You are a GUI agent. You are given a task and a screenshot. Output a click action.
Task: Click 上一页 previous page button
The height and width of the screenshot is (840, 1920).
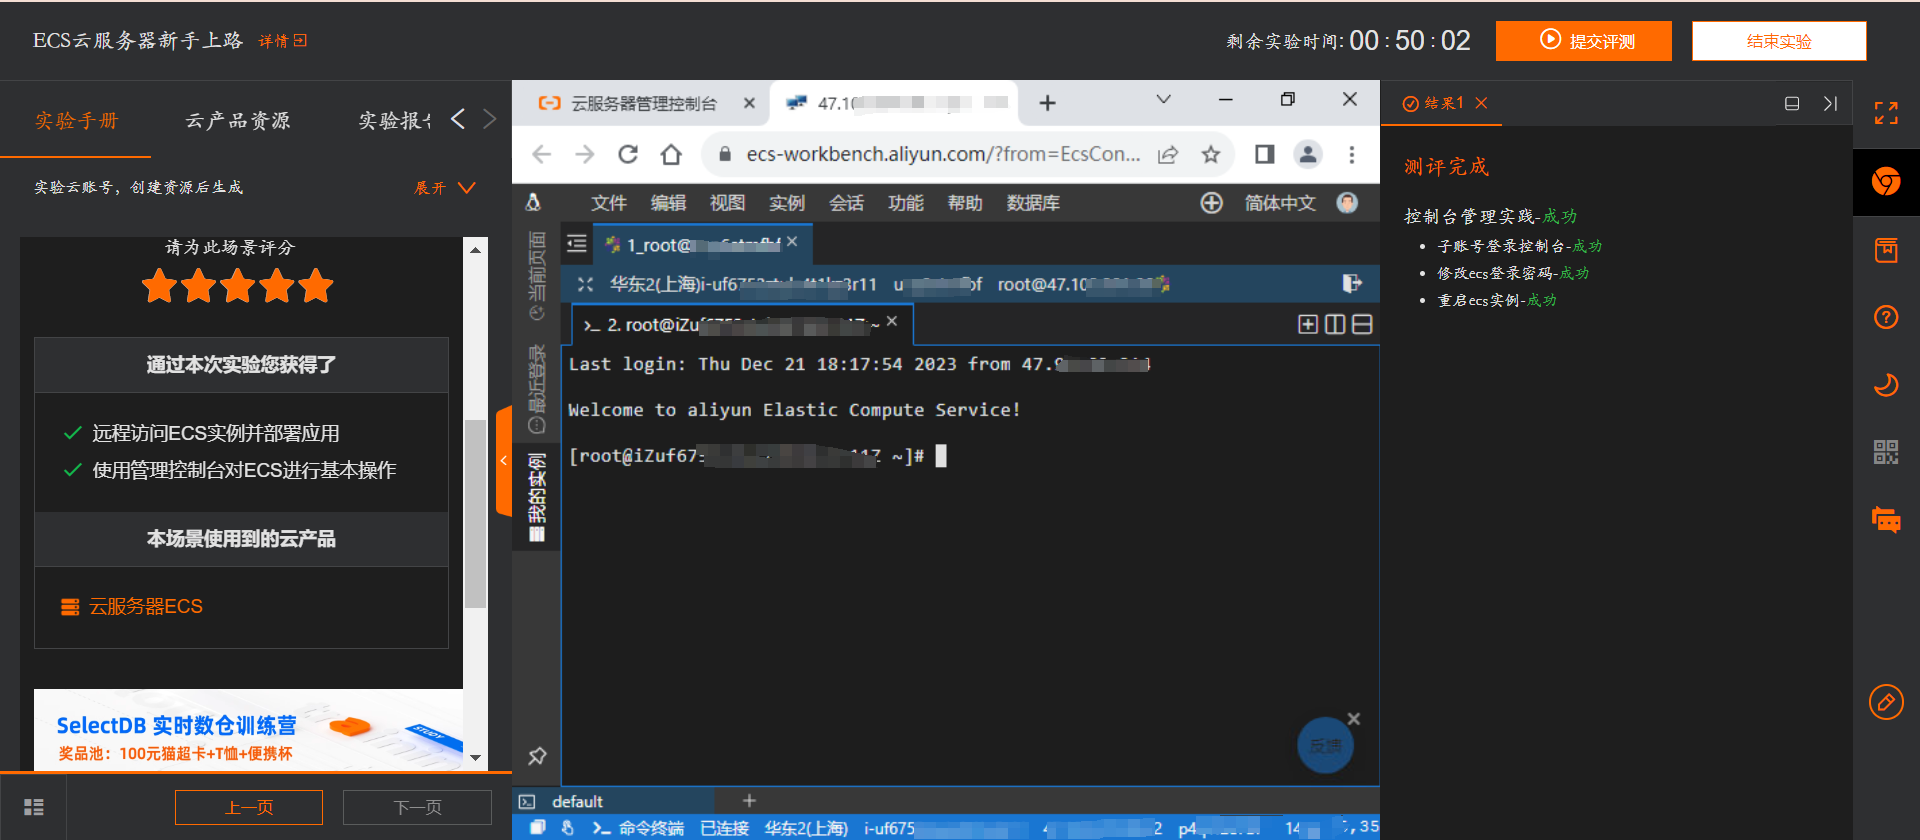[249, 807]
